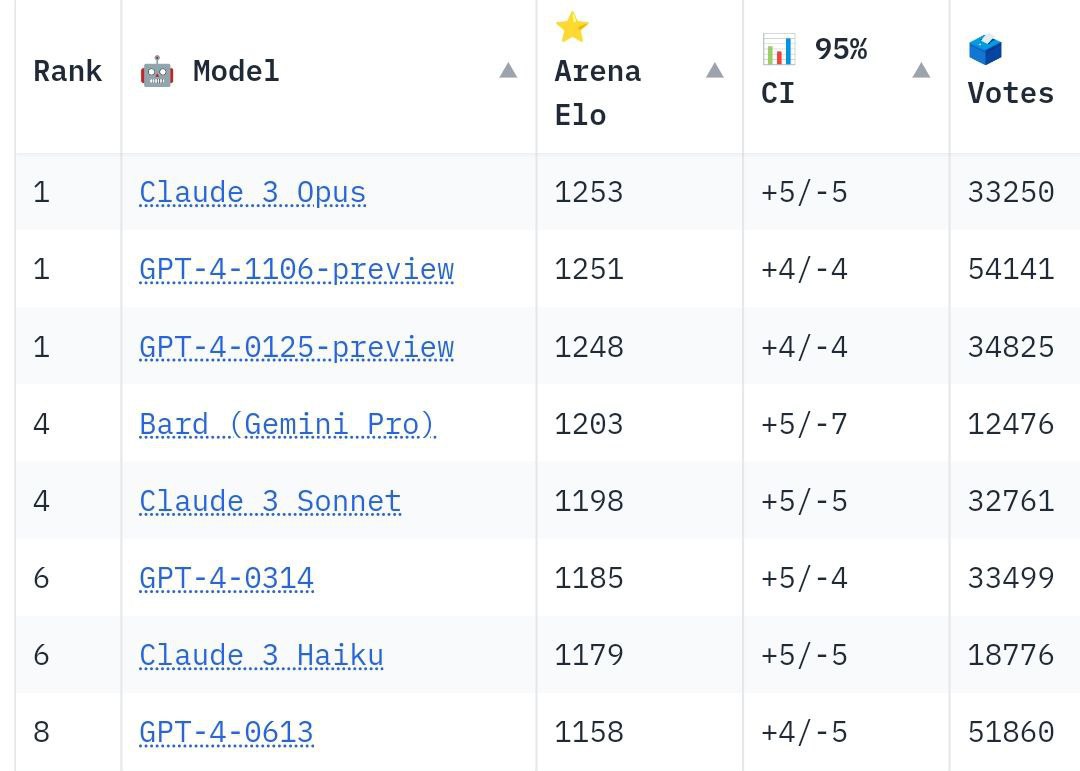Click the robot icon beside Model header

(157, 71)
